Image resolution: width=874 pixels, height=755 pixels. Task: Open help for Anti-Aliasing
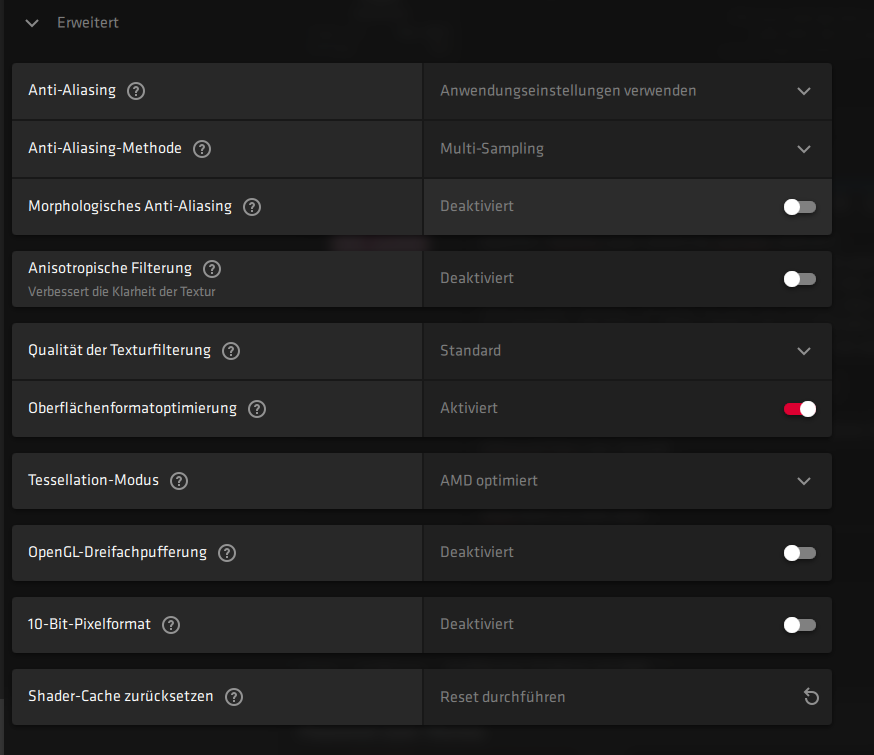click(x=136, y=91)
